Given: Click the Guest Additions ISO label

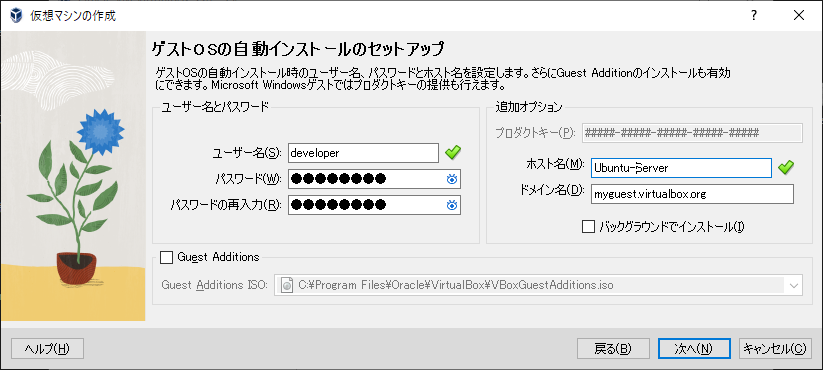Looking at the screenshot, I should tap(215, 286).
